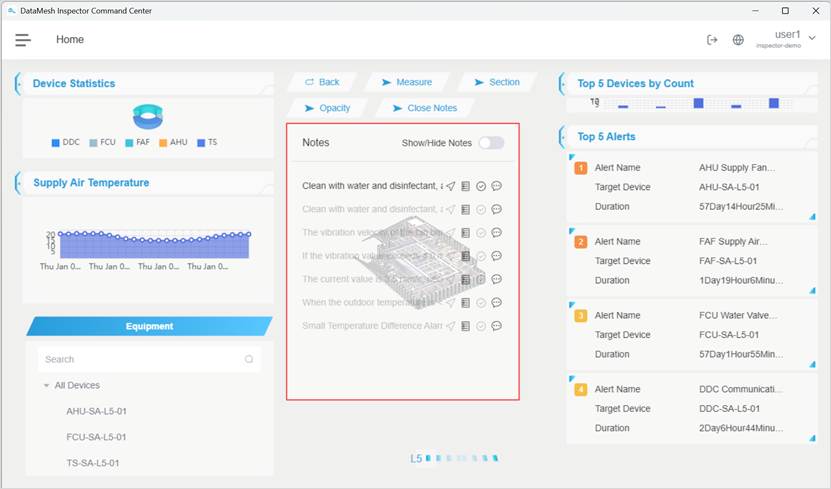
Task: Open the hamburger navigation menu
Action: (x=23, y=40)
